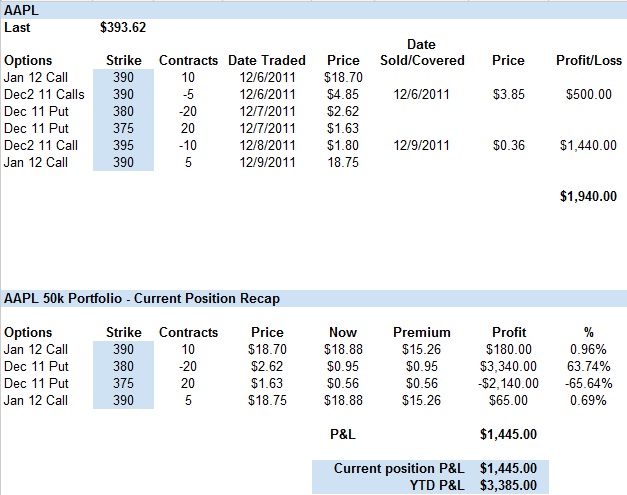The image size is (627, 495).
Task: Click the Profit/Loss column header
Action: tap(588, 60)
